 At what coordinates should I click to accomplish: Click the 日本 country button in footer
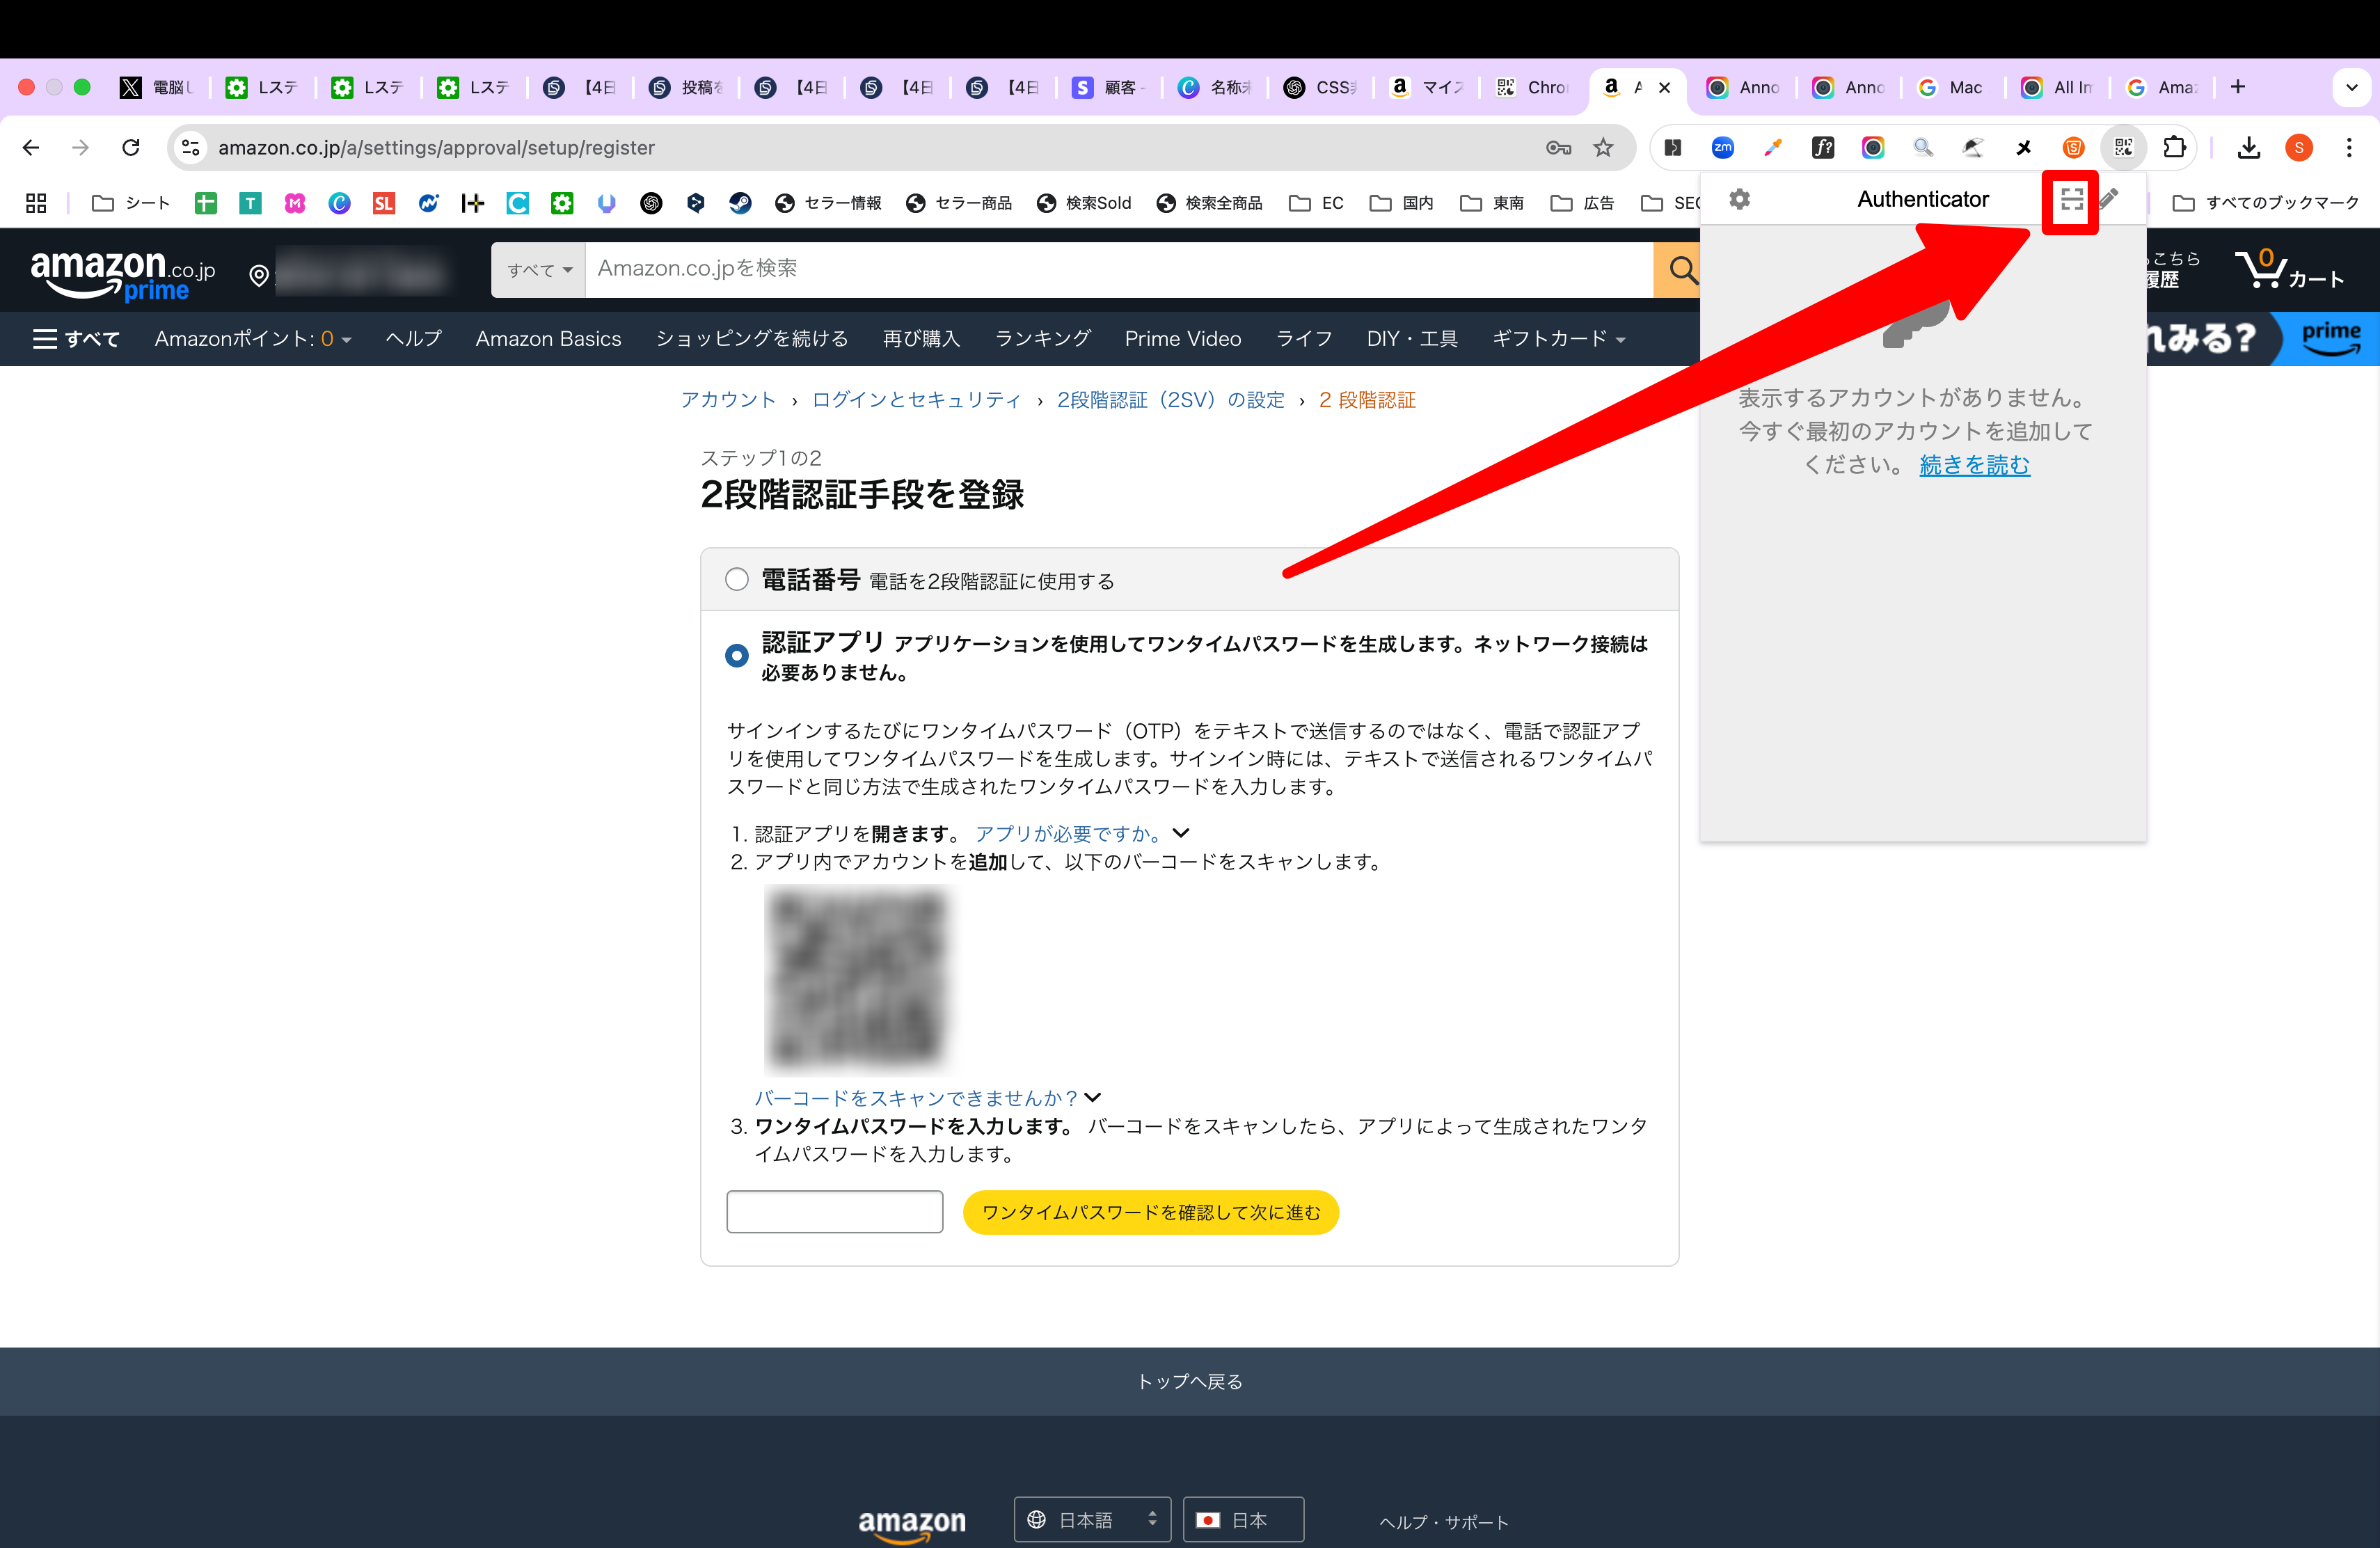coord(1243,1520)
